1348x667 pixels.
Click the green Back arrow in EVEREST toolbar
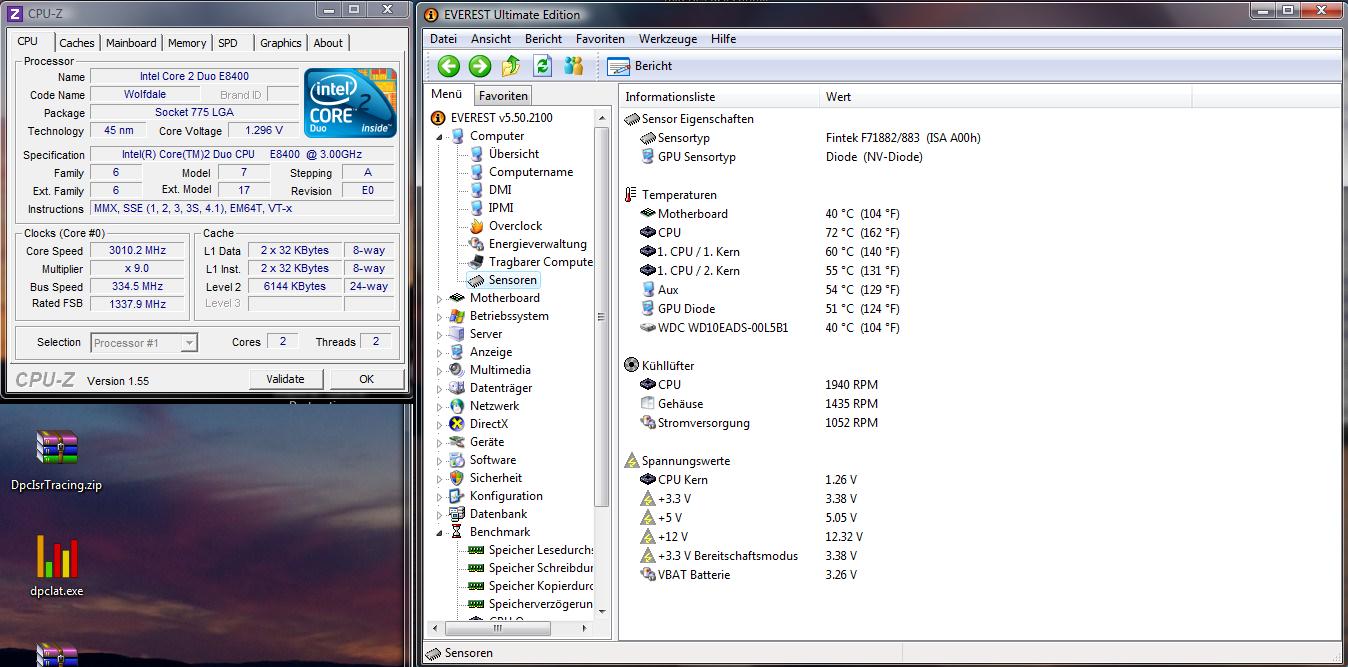click(x=449, y=66)
